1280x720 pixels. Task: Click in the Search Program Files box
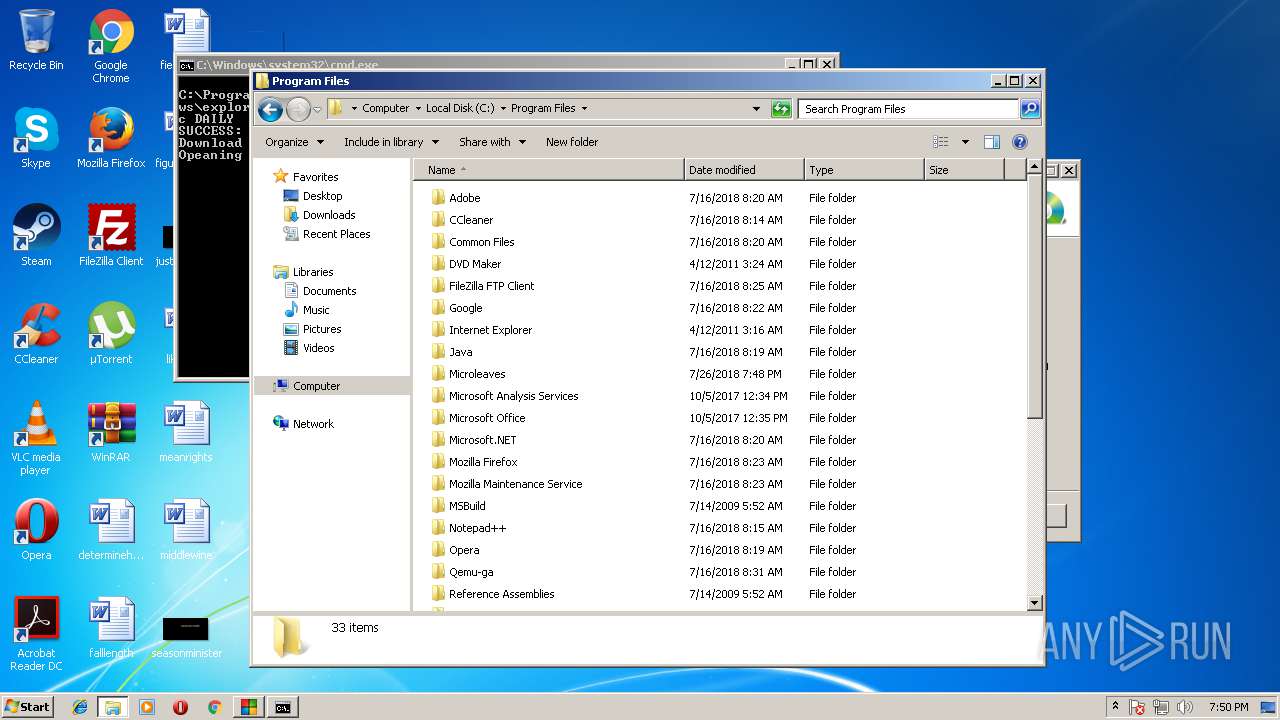(x=909, y=109)
